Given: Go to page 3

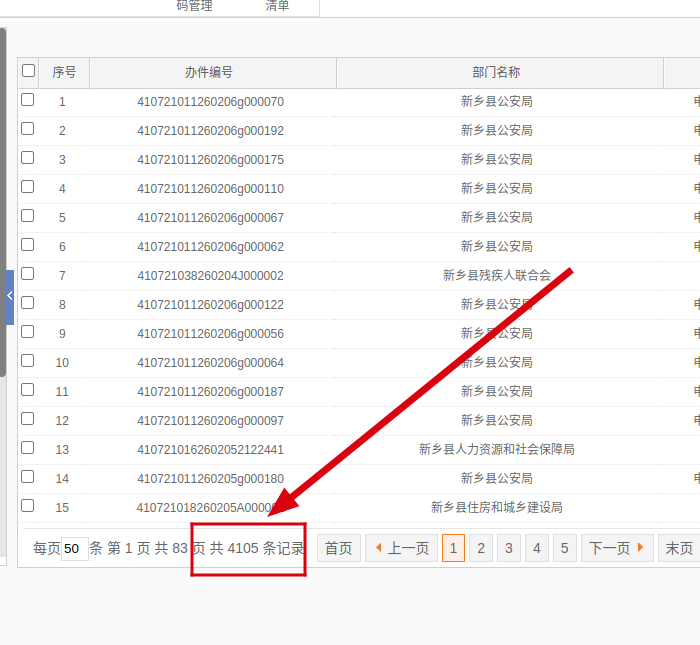Looking at the screenshot, I should click(x=509, y=548).
